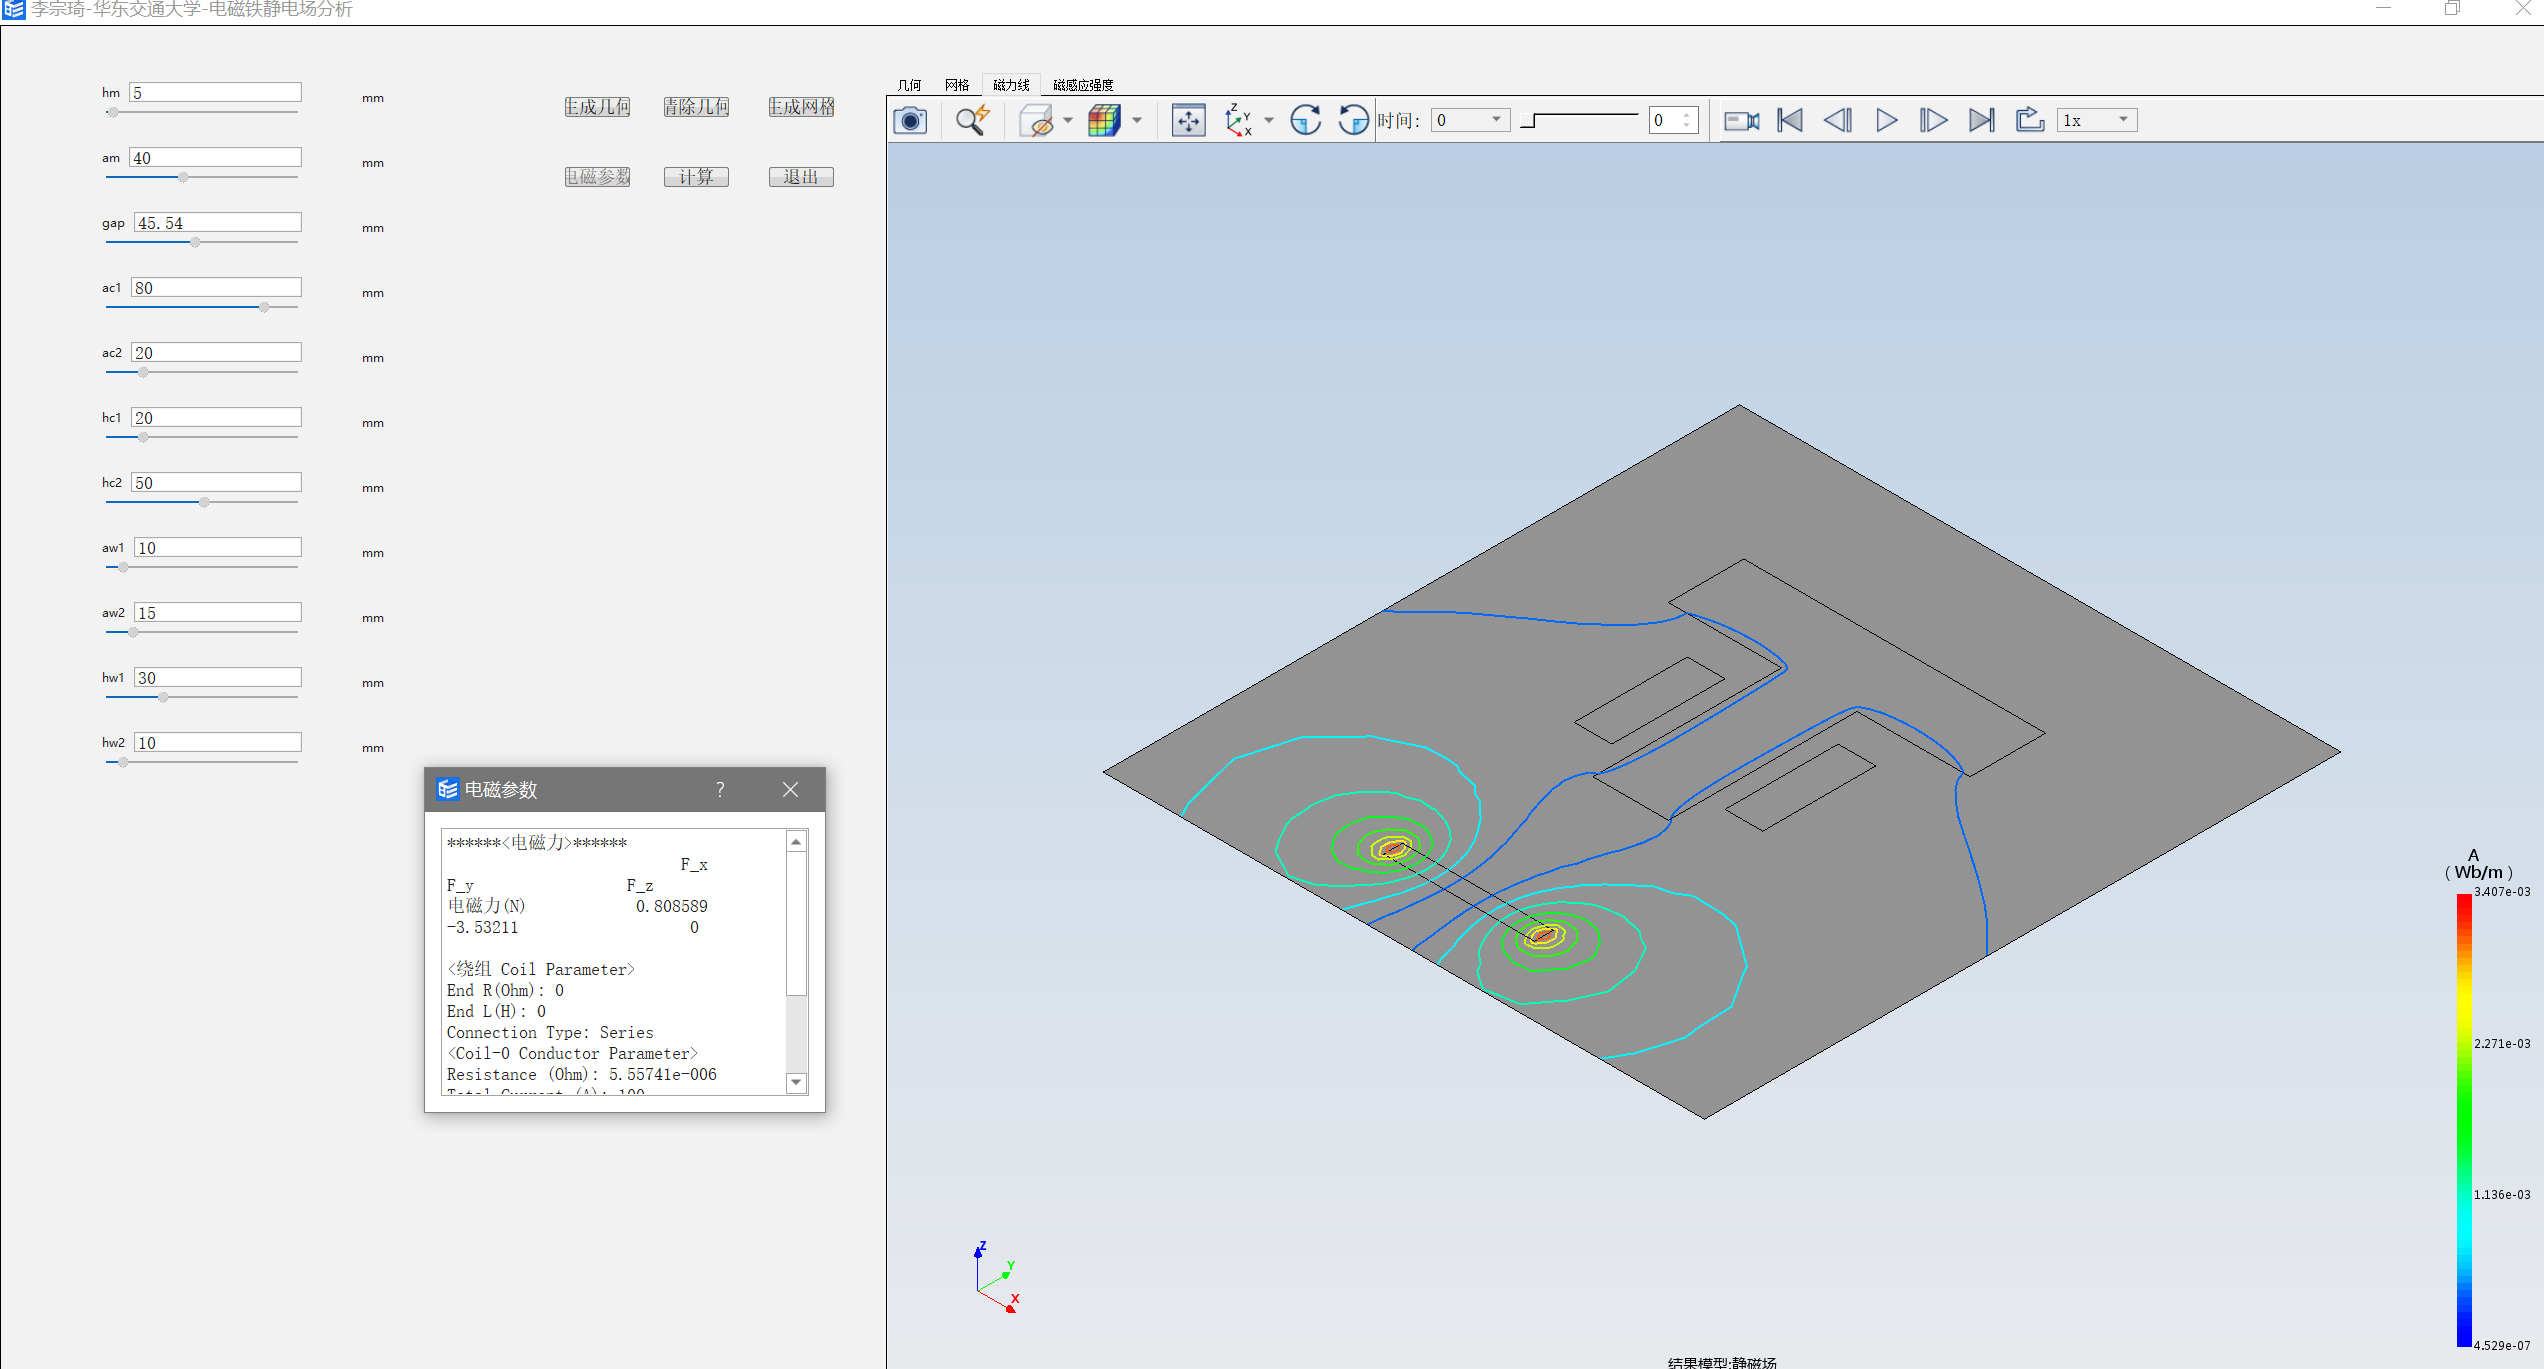This screenshot has width=2544, height=1369.
Task: Jump to the last animation frame
Action: tap(1981, 121)
